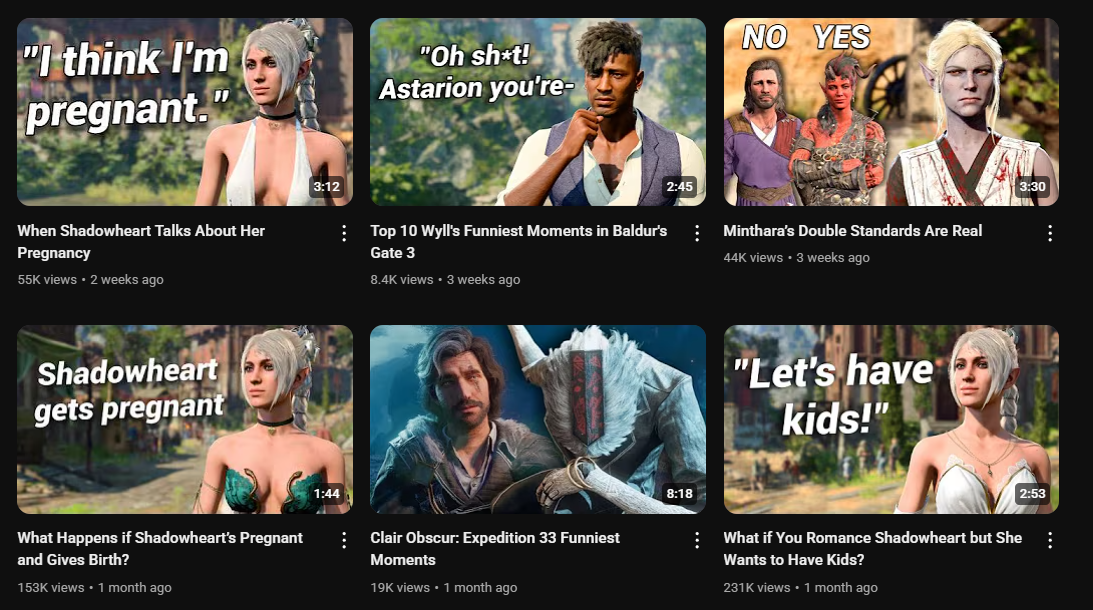
Task: Open title "What if You Romance Shadowheart"
Action: [x=873, y=549]
